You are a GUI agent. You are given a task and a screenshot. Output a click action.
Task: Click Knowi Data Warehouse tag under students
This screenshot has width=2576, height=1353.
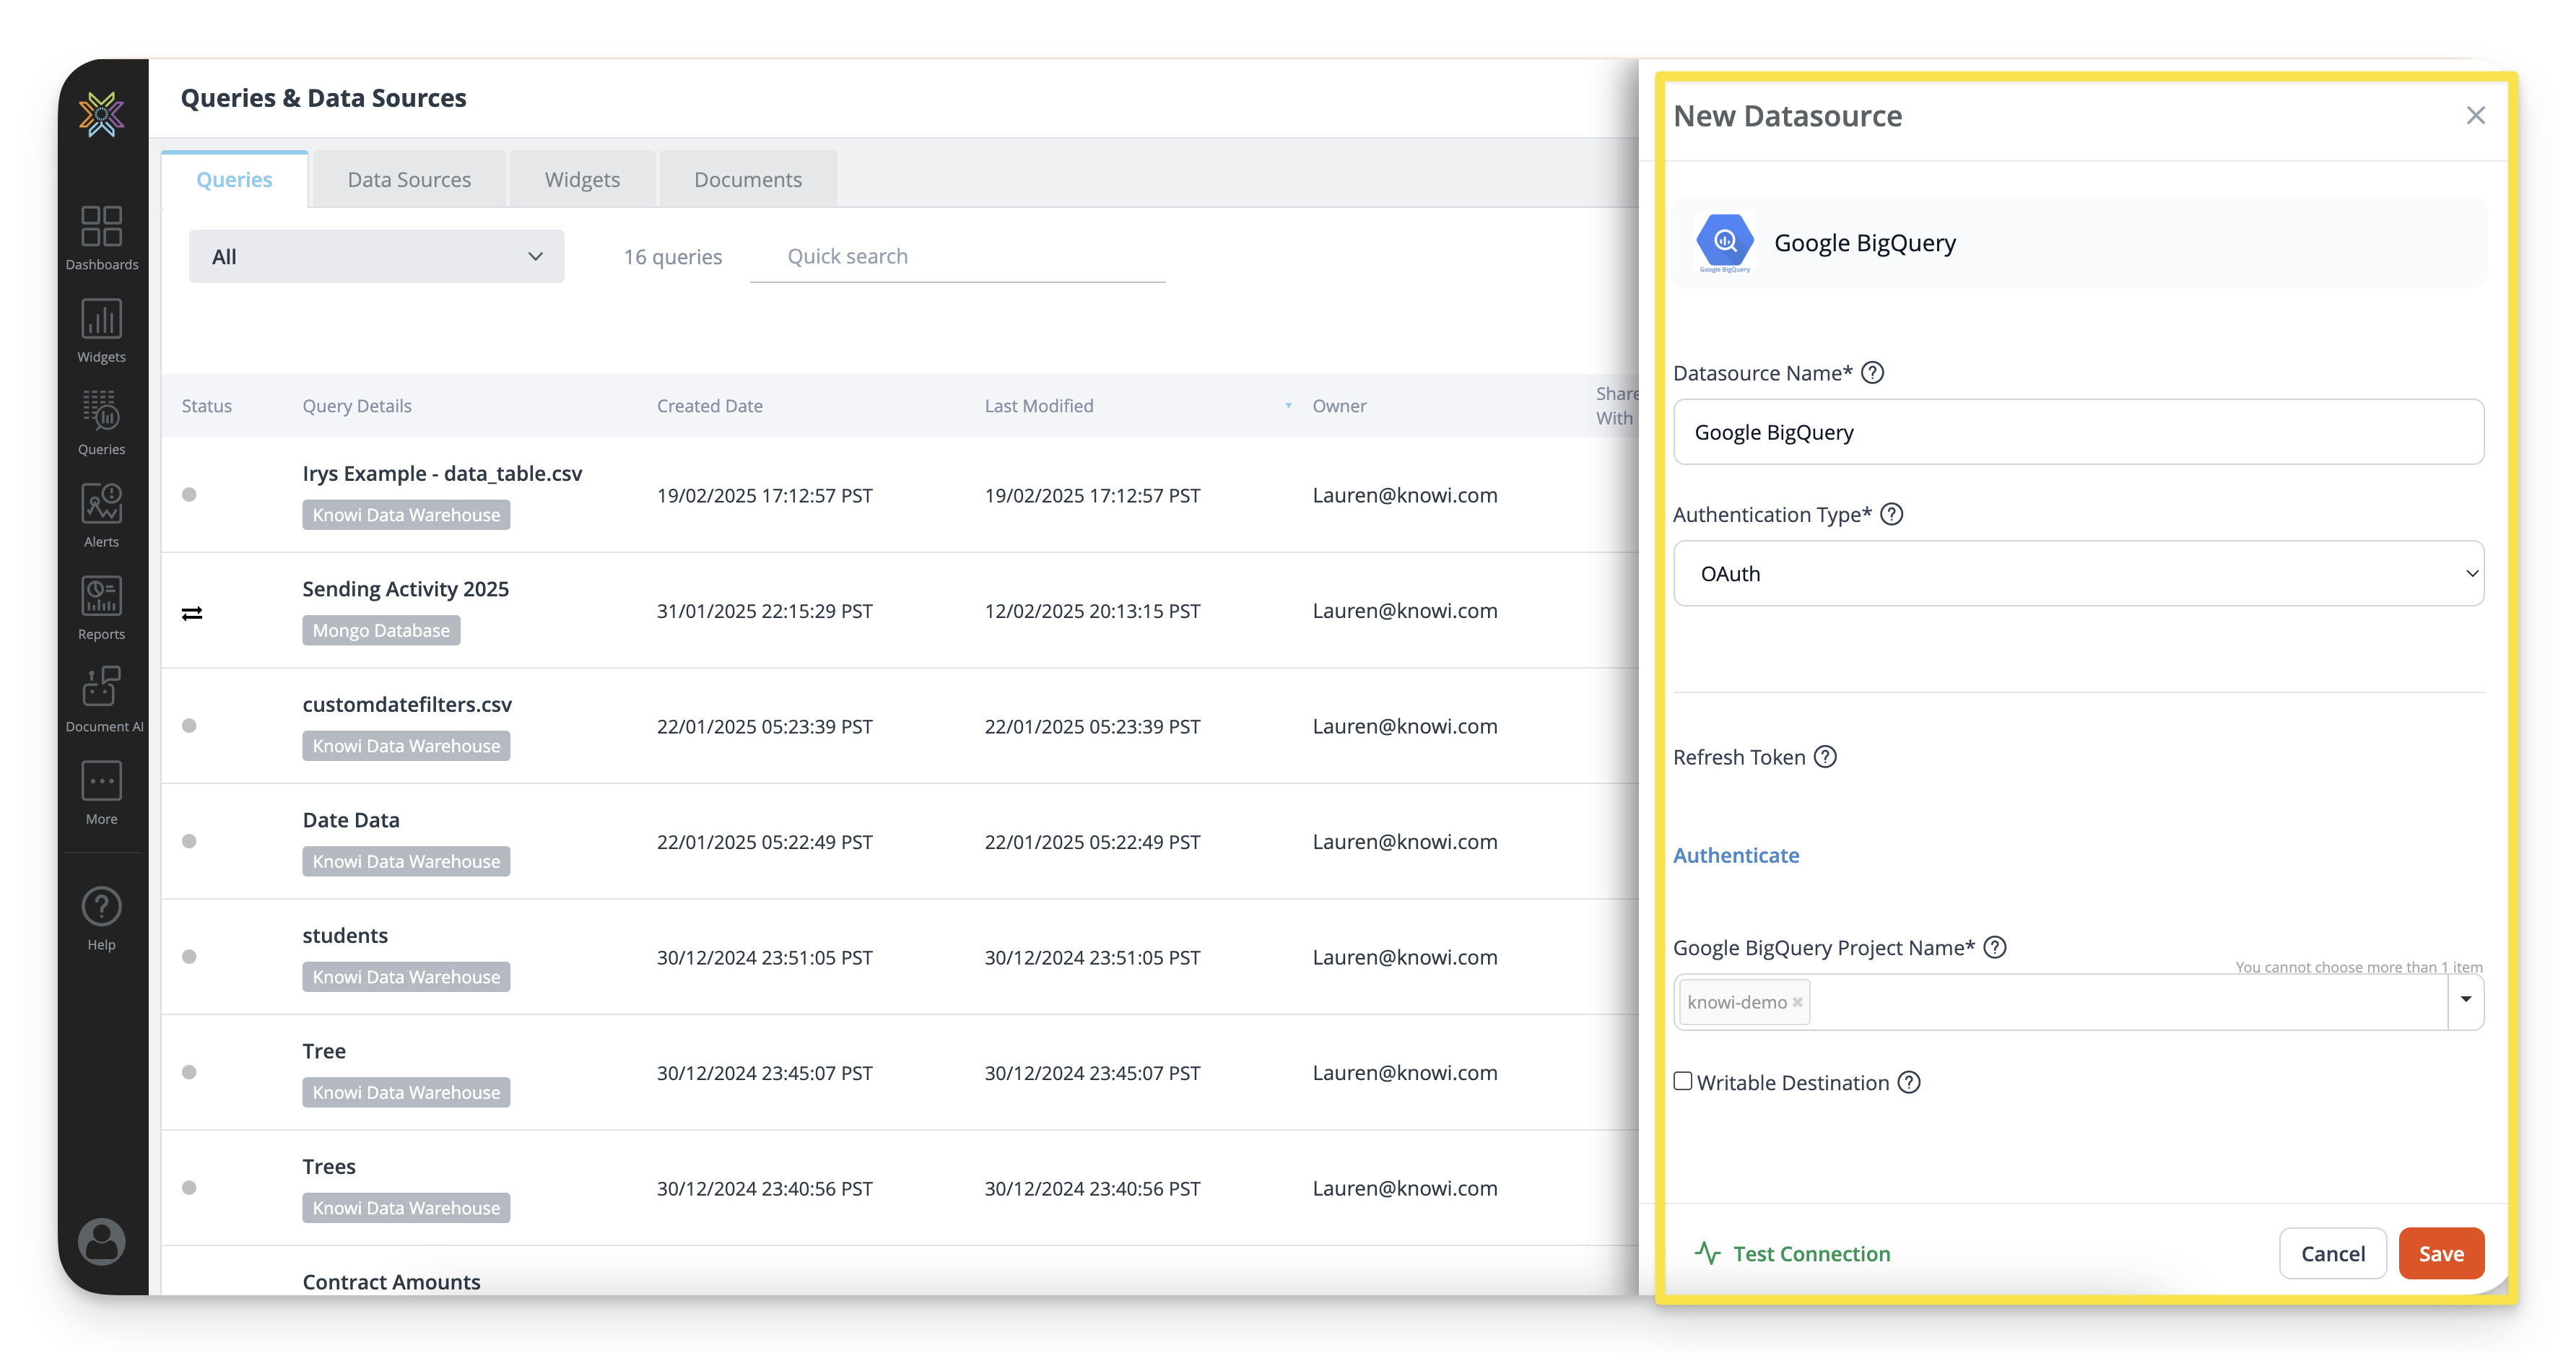[x=406, y=977]
